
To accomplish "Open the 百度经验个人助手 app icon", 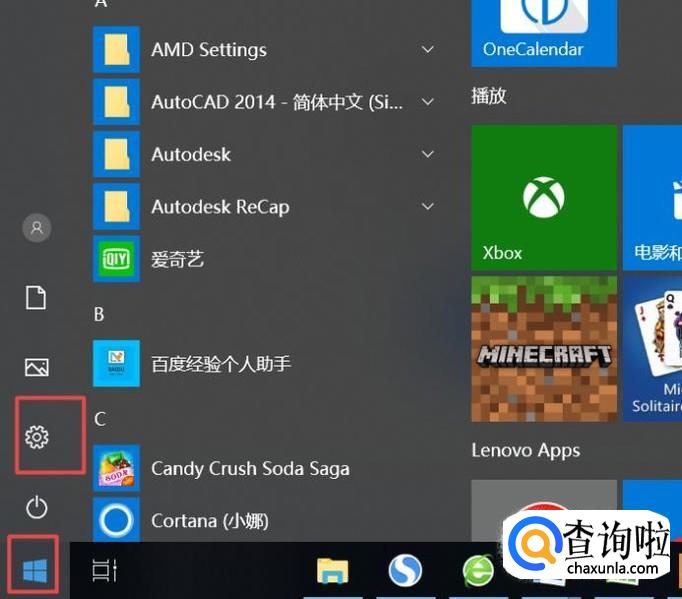I will (116, 363).
